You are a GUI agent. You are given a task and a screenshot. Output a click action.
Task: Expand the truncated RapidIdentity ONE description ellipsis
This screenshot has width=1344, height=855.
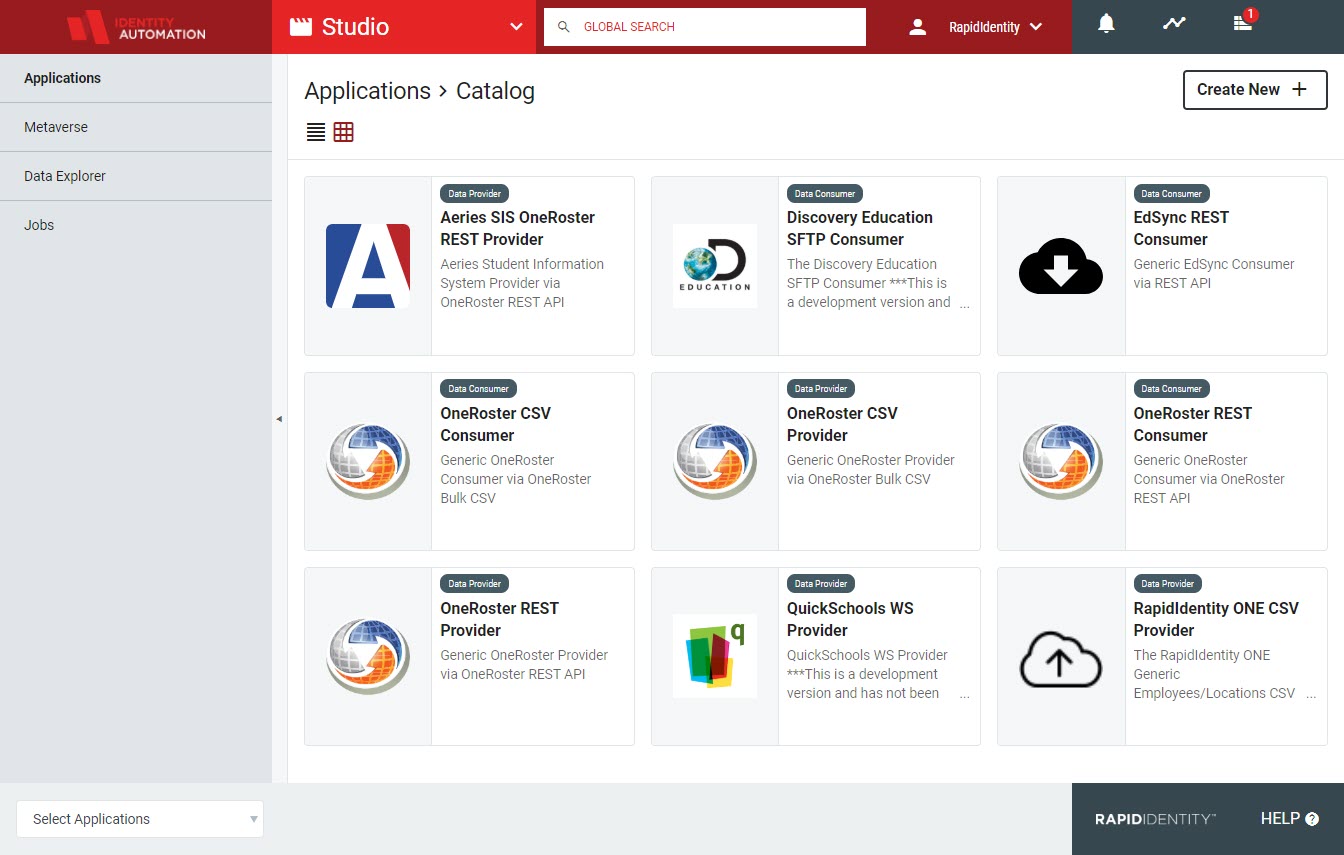[x=1311, y=694]
